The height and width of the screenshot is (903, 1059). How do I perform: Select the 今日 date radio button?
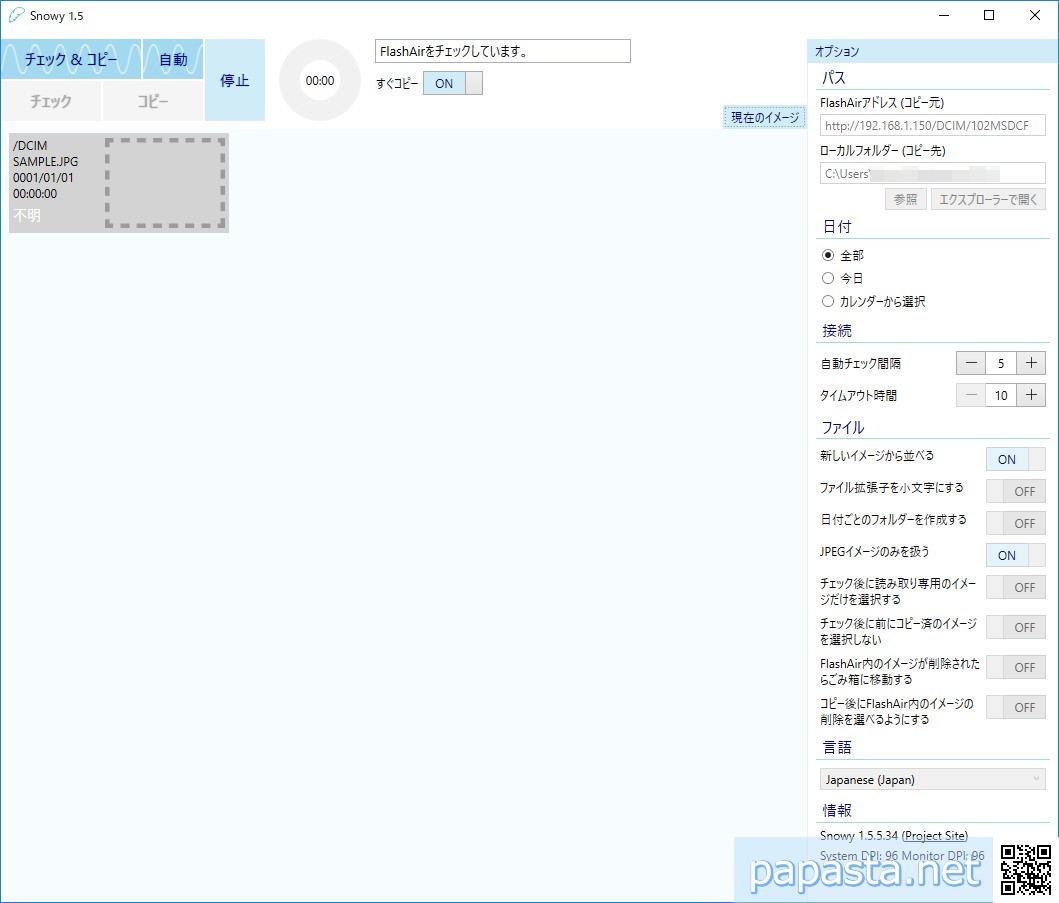[x=828, y=279]
